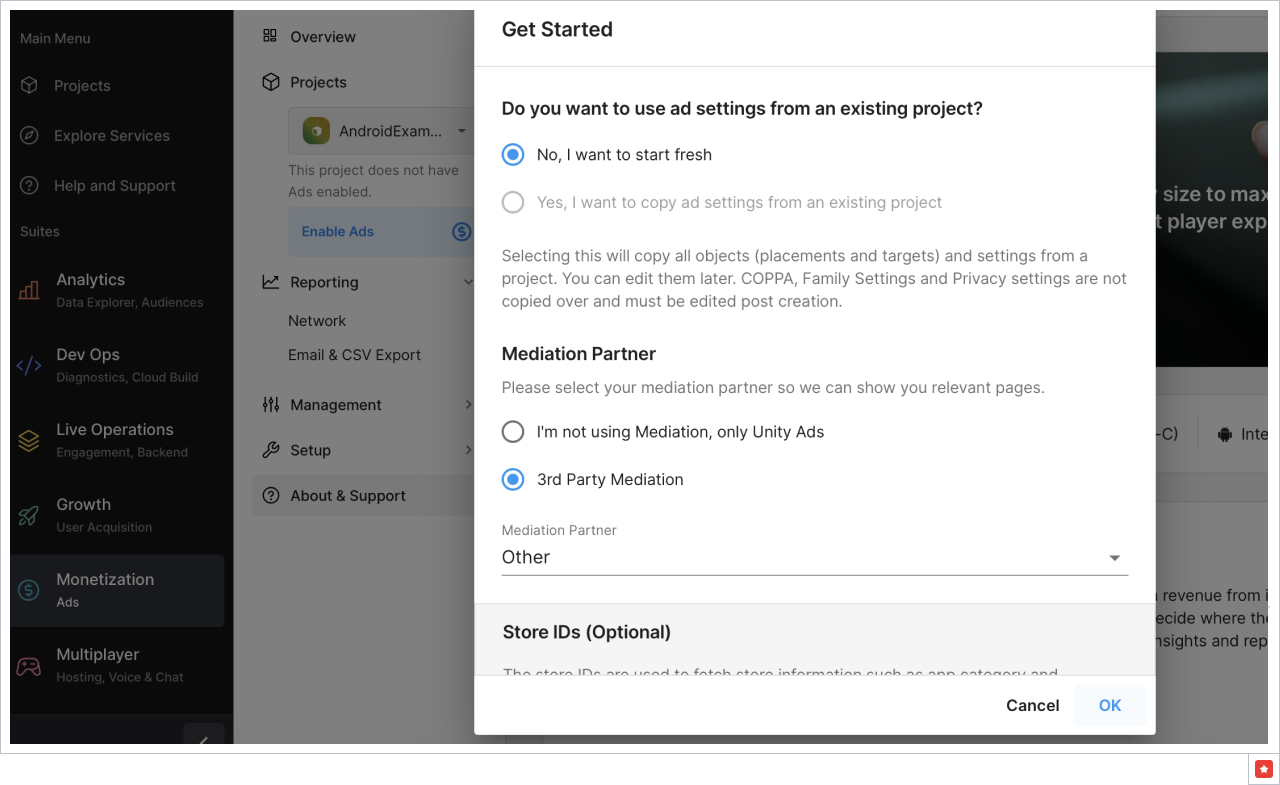Expand the Management section
The width and height of the screenshot is (1280, 785).
tap(366, 405)
